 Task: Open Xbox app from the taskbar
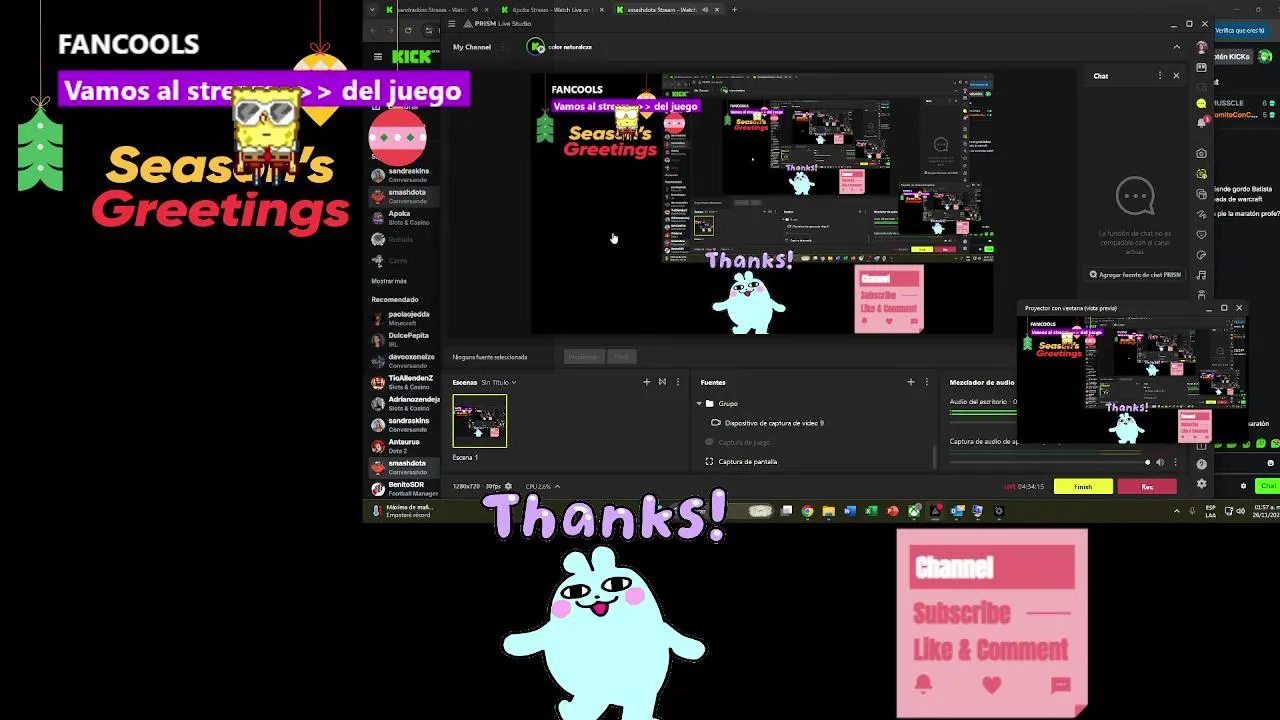[914, 511]
